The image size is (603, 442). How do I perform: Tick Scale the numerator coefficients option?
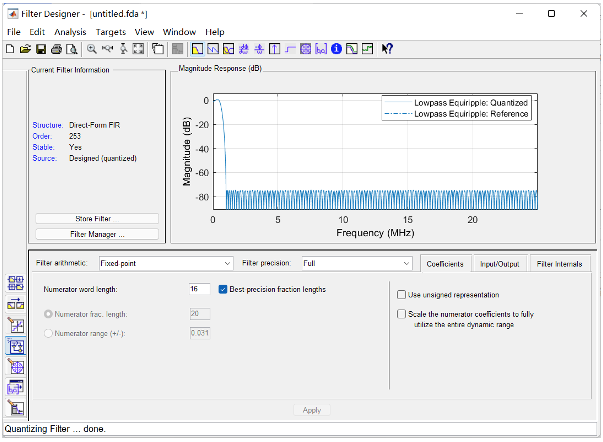click(x=401, y=314)
